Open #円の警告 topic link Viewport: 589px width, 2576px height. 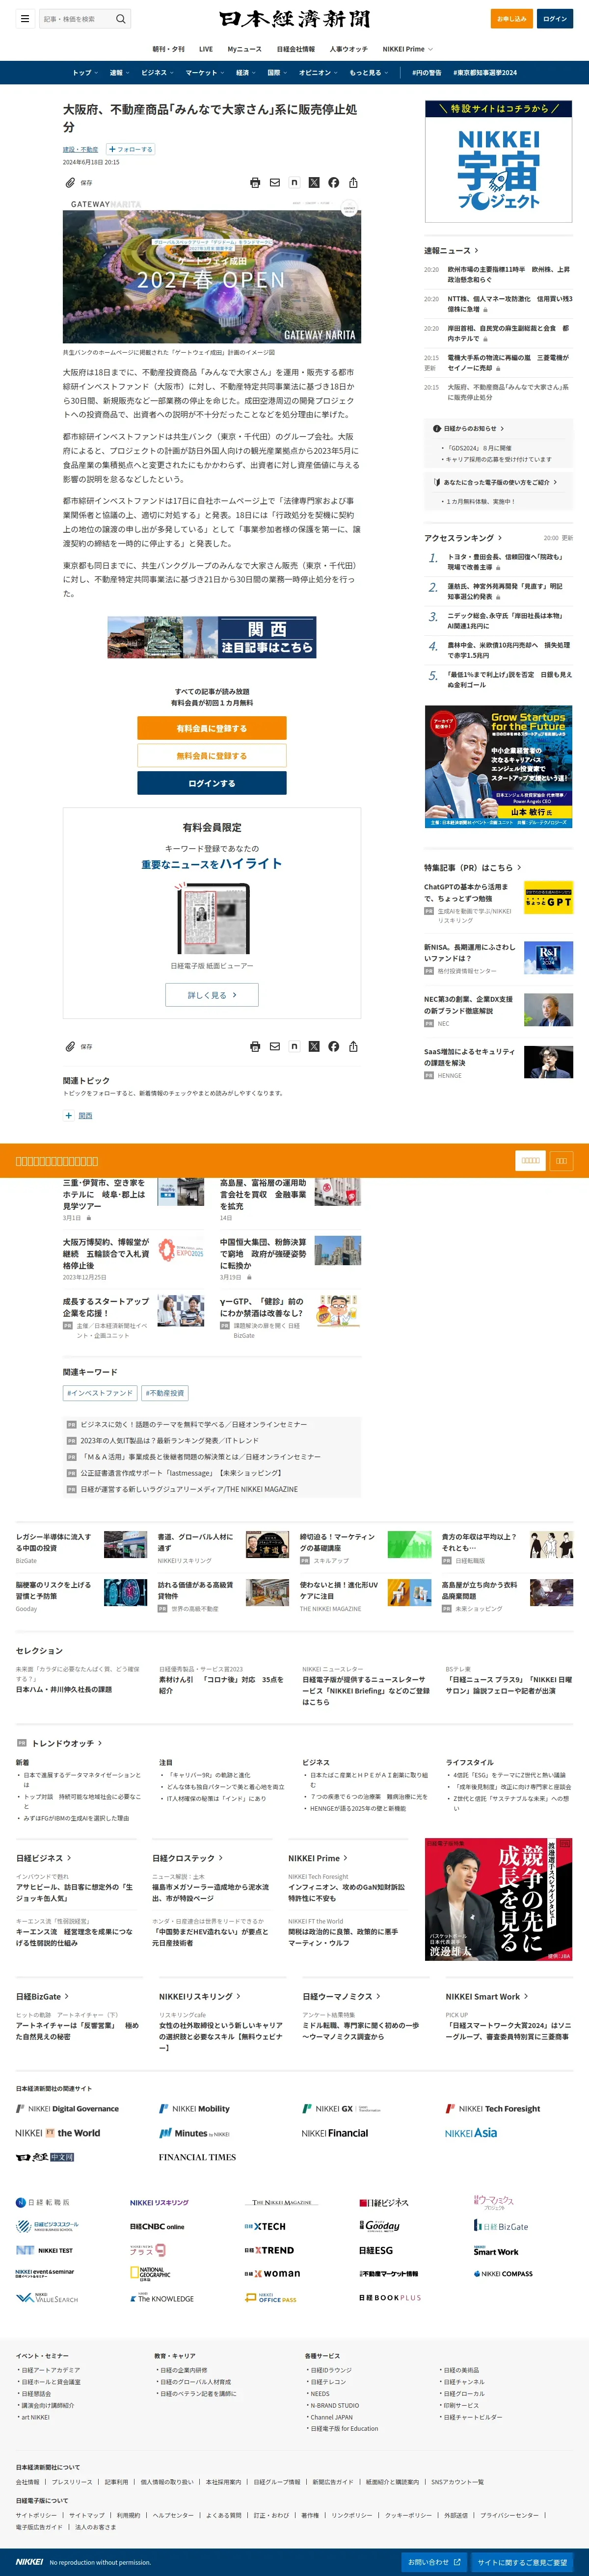427,72
